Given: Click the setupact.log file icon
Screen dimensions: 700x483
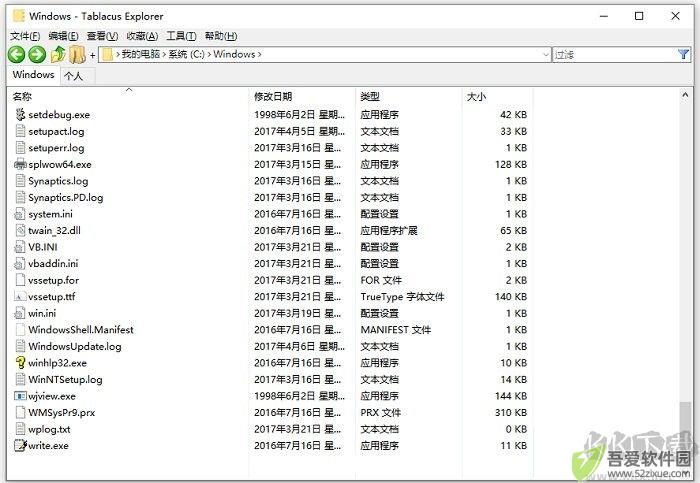Looking at the screenshot, I should point(20,131).
